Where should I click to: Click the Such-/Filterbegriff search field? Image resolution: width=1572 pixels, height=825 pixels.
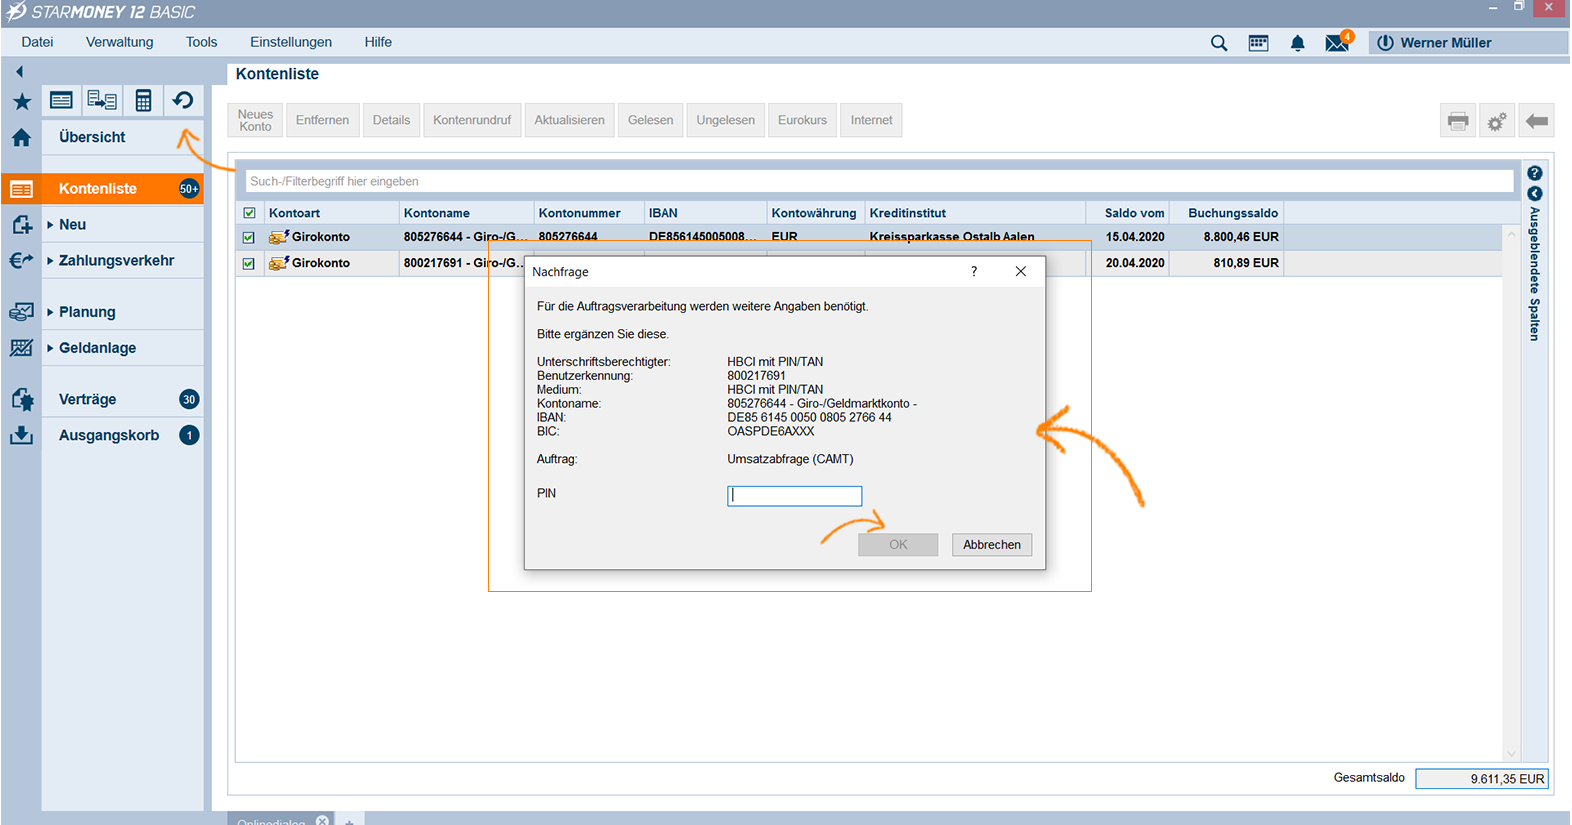[878, 181]
